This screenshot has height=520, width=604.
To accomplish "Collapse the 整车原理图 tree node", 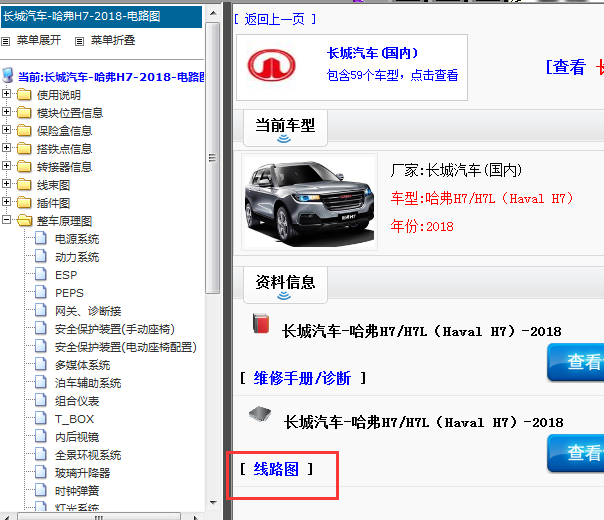I will pyautogui.click(x=6, y=220).
